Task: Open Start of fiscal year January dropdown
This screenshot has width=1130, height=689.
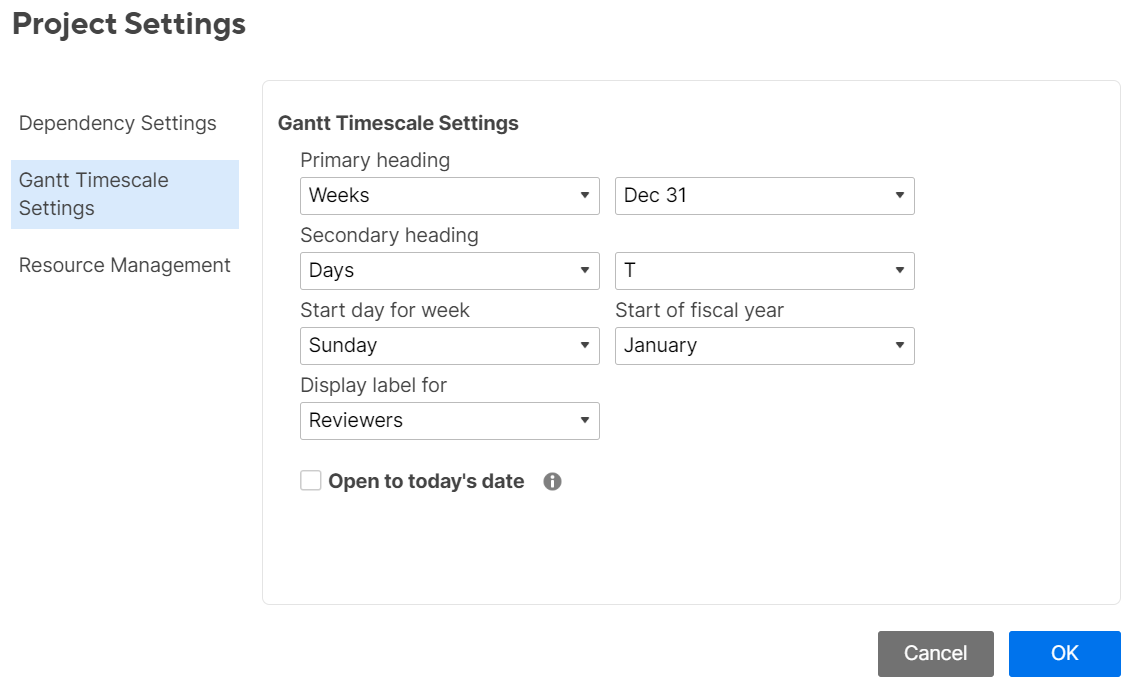Action: (764, 346)
